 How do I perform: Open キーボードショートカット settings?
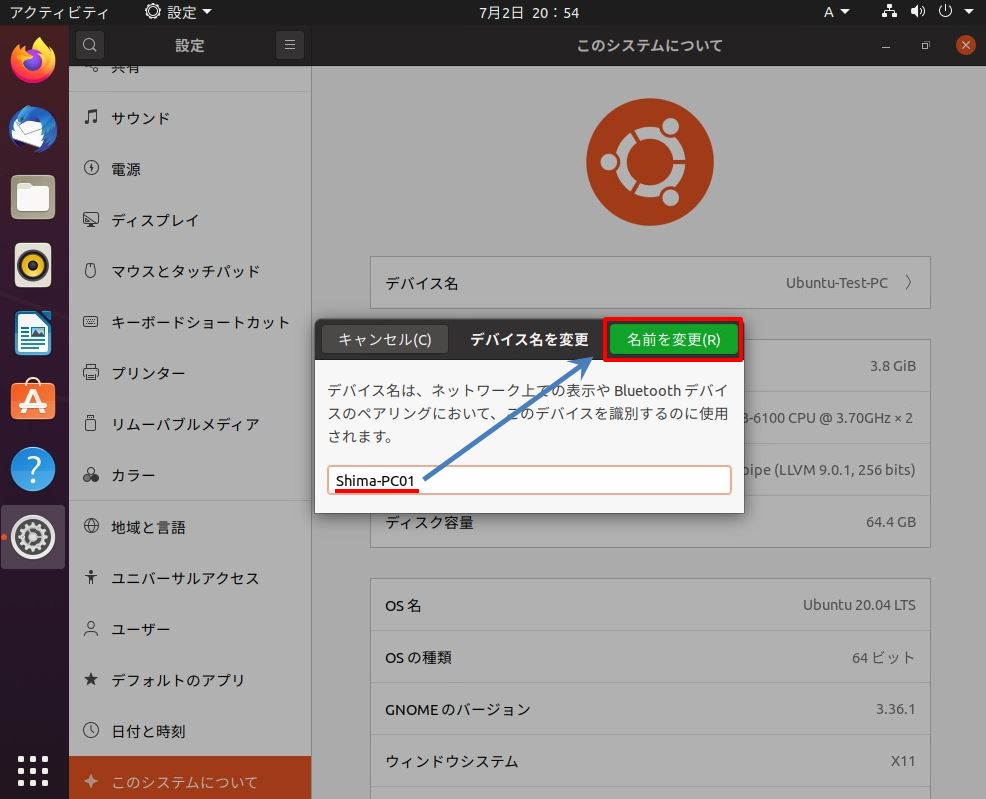190,322
